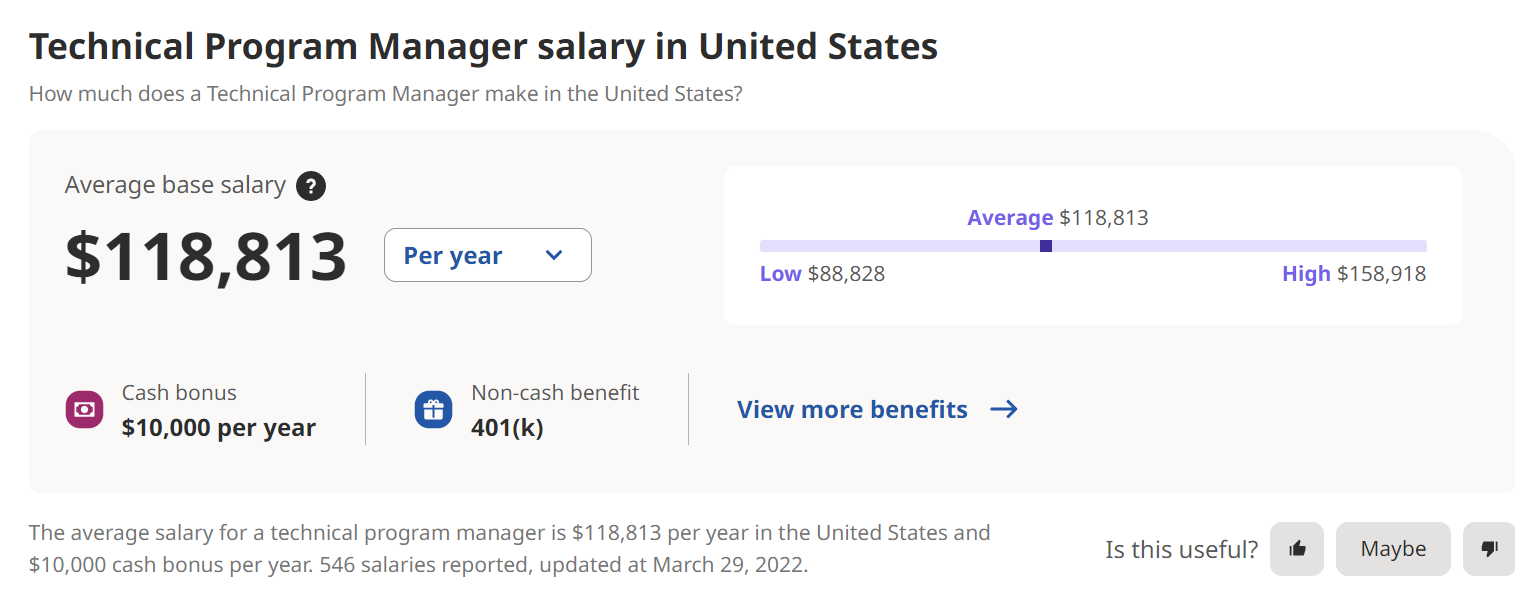Click the Average base salary label

[x=175, y=185]
